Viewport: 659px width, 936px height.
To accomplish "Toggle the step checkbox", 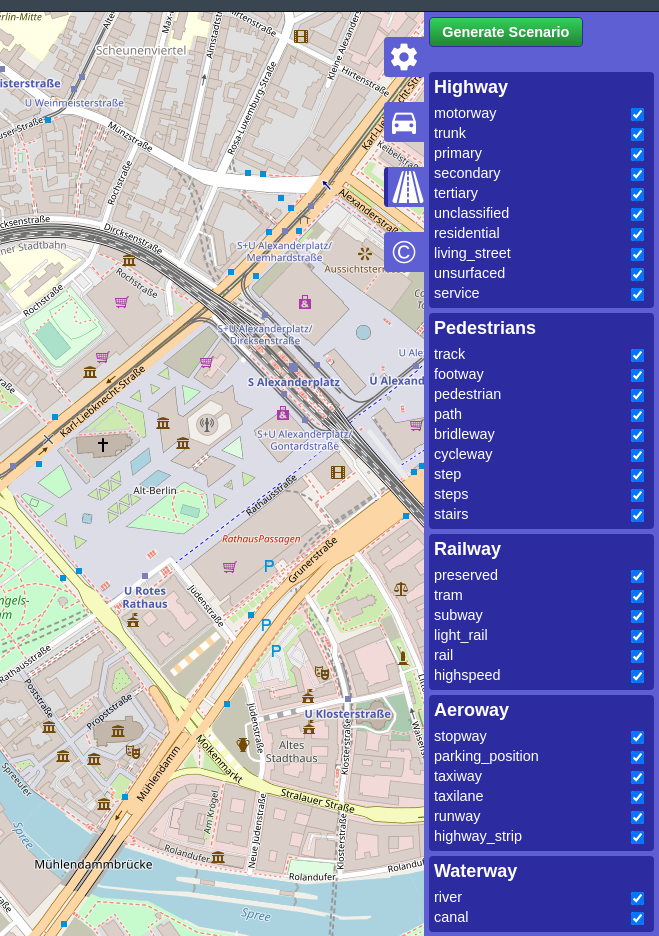I will tap(638, 475).
